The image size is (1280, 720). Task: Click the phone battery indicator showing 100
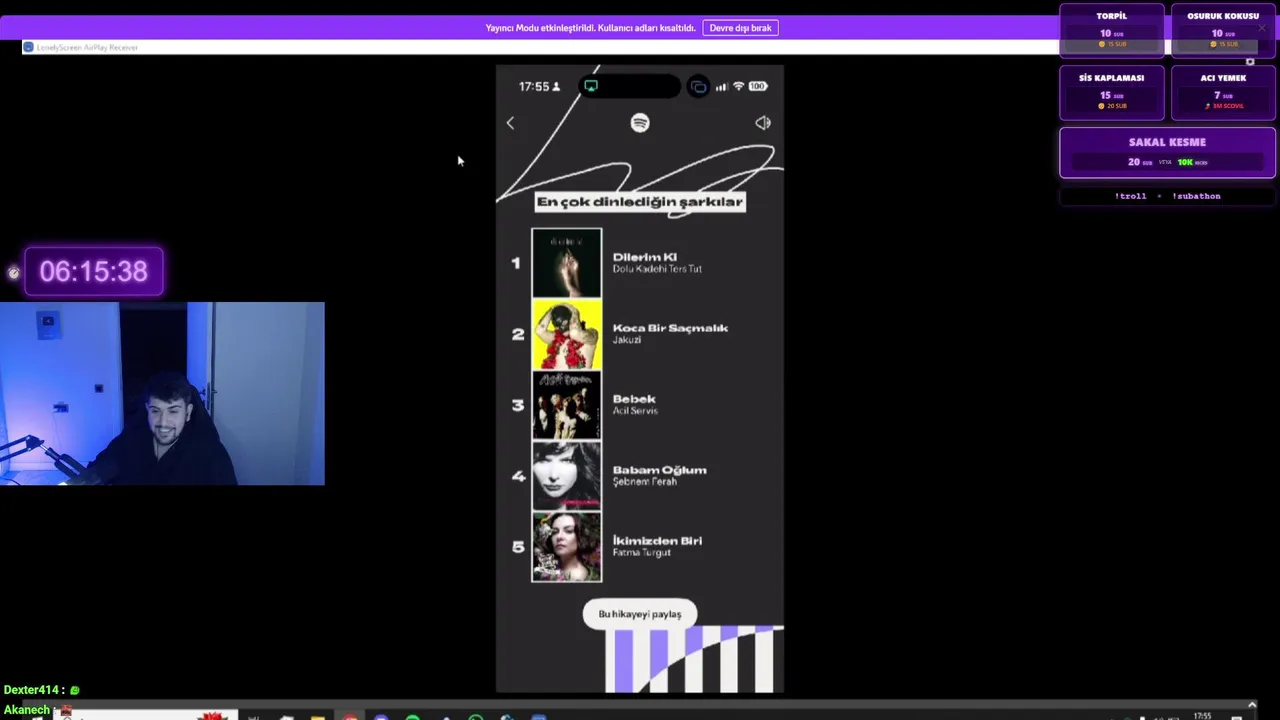click(758, 86)
